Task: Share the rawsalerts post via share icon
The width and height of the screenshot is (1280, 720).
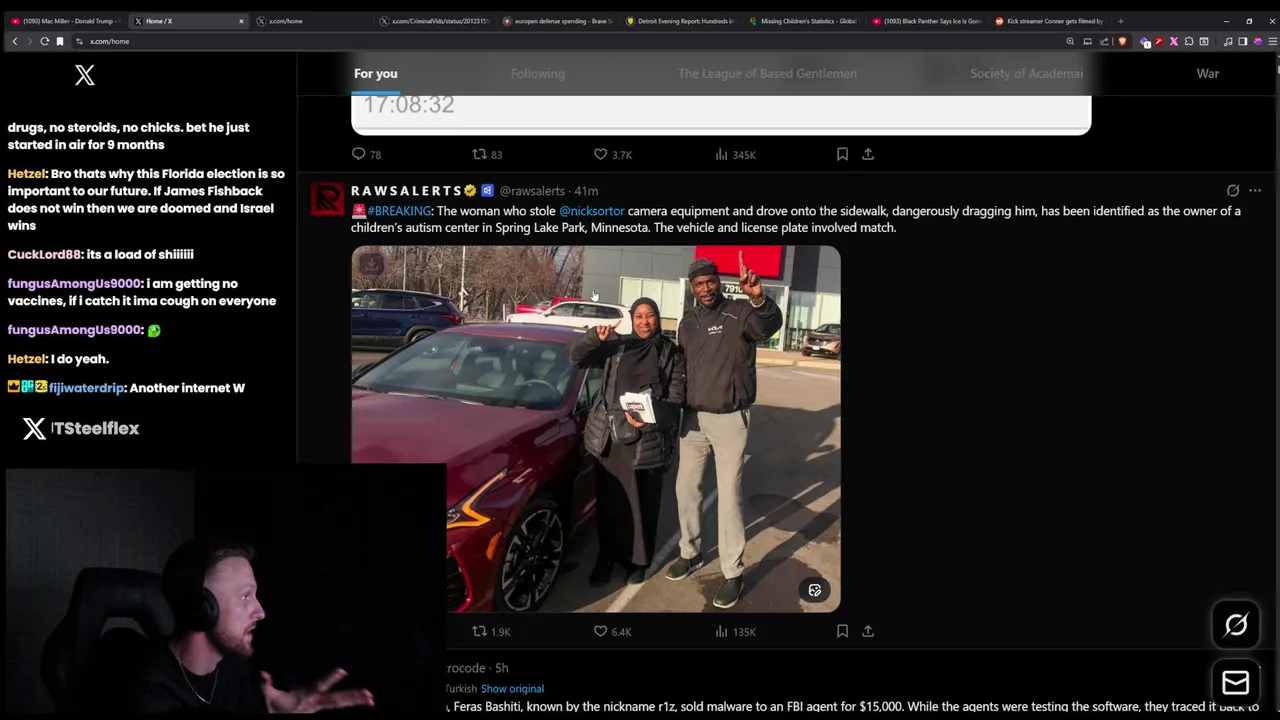Action: point(868,631)
